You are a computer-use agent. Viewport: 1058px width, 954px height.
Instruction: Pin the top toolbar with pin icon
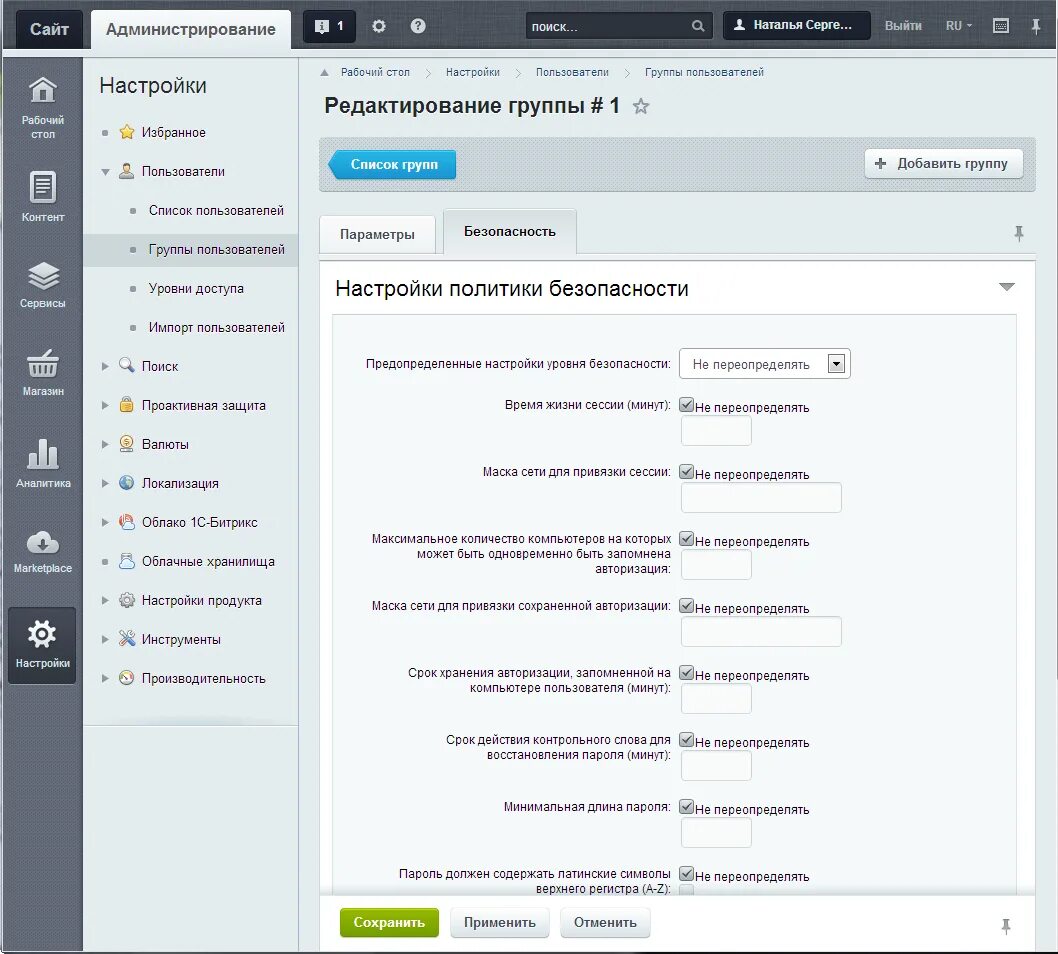coord(1036,26)
